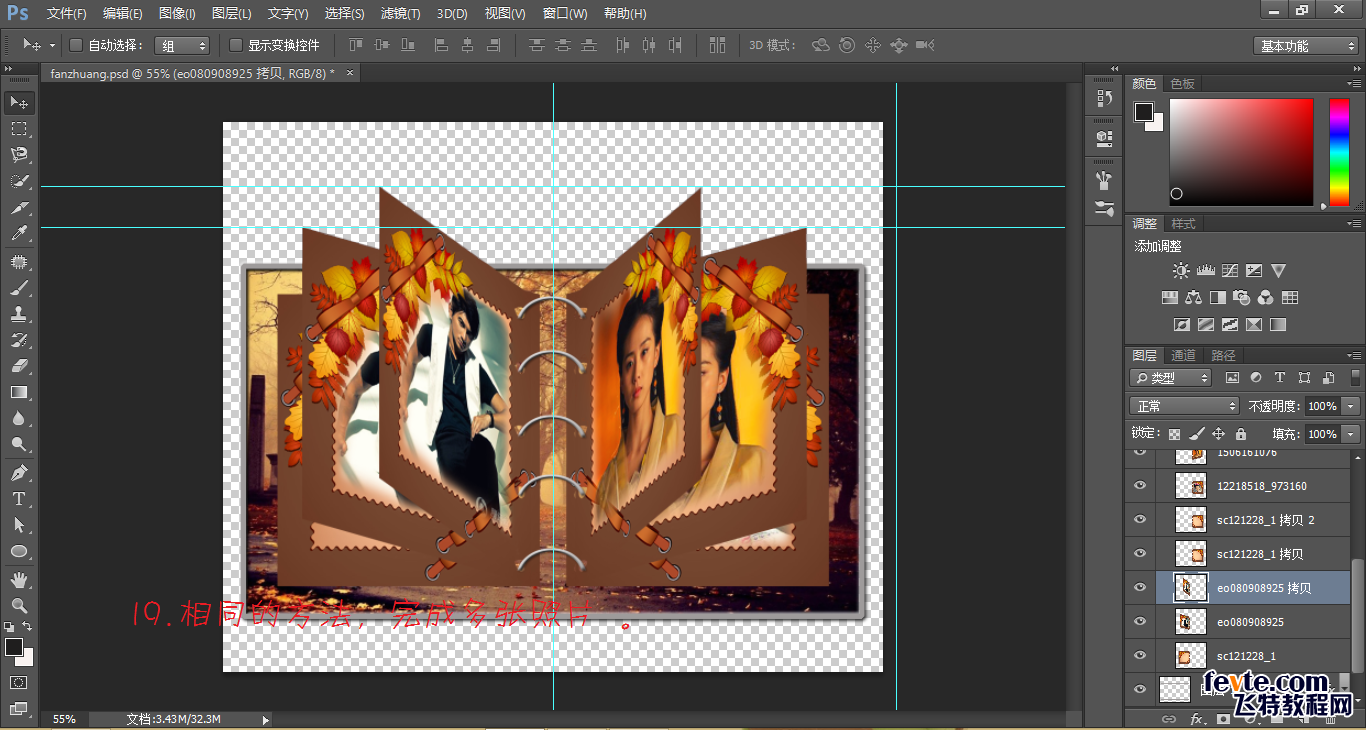This screenshot has height=730, width=1366.
Task: Open the 滤镜(T) menu
Action: click(x=401, y=14)
